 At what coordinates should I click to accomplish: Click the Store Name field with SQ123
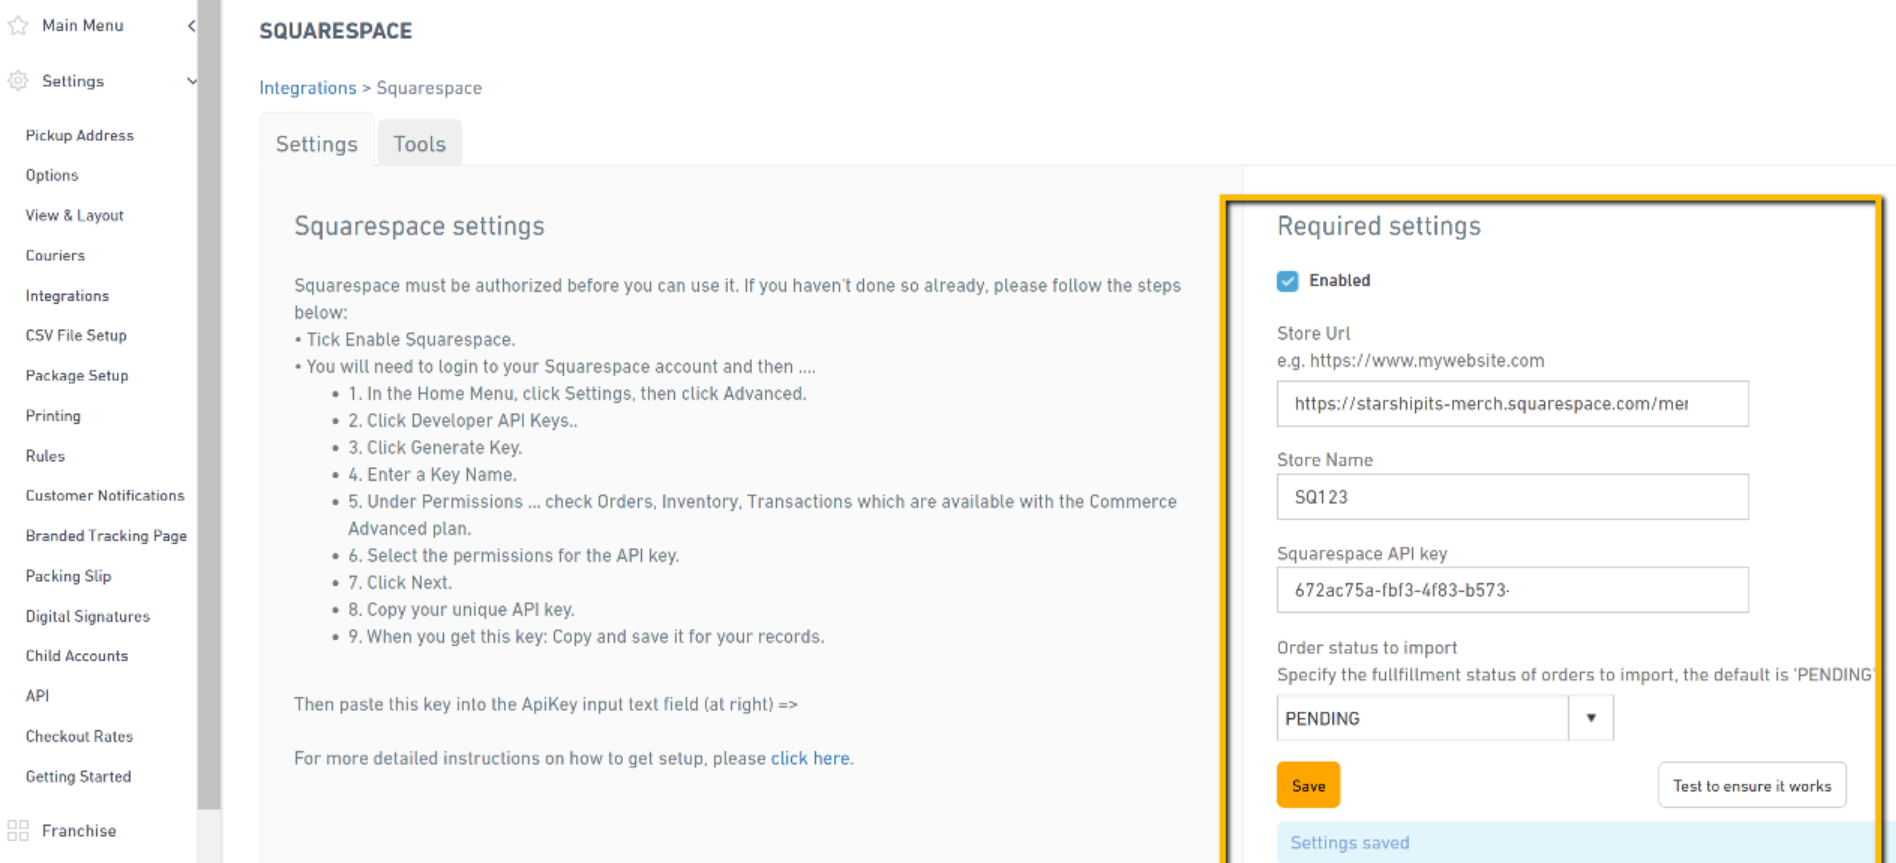coord(1512,497)
